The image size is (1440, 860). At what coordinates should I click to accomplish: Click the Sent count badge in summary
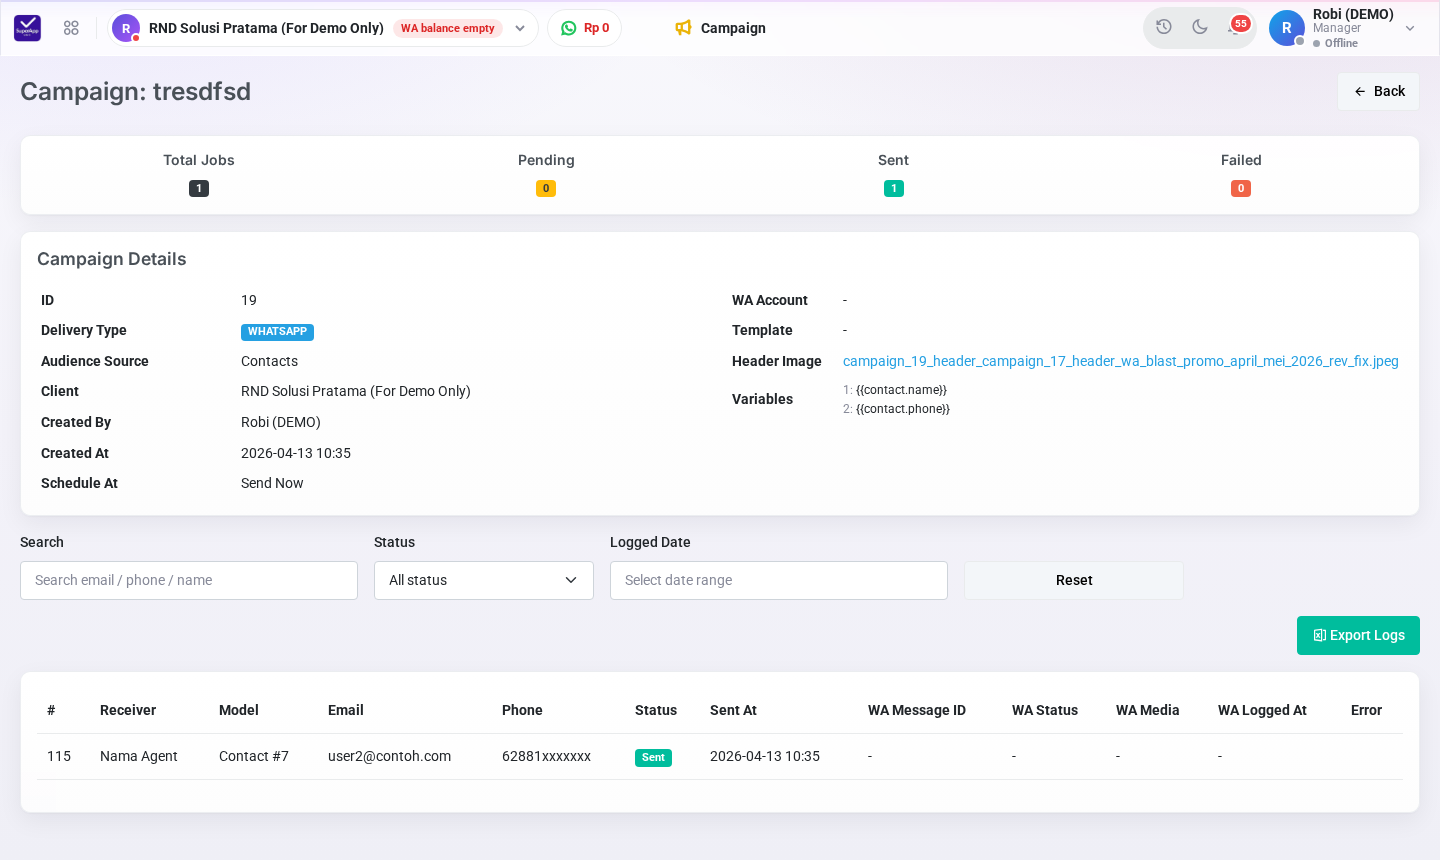[x=894, y=188]
